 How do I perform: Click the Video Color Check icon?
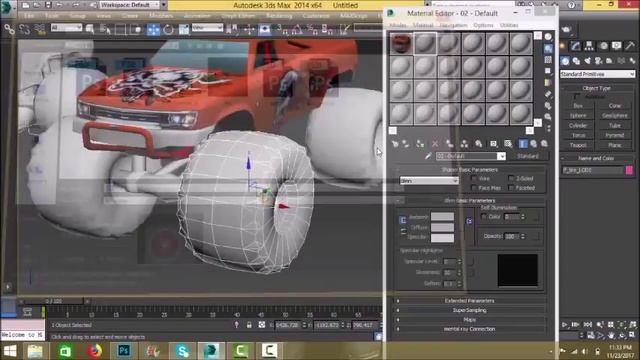pyautogui.click(x=548, y=83)
